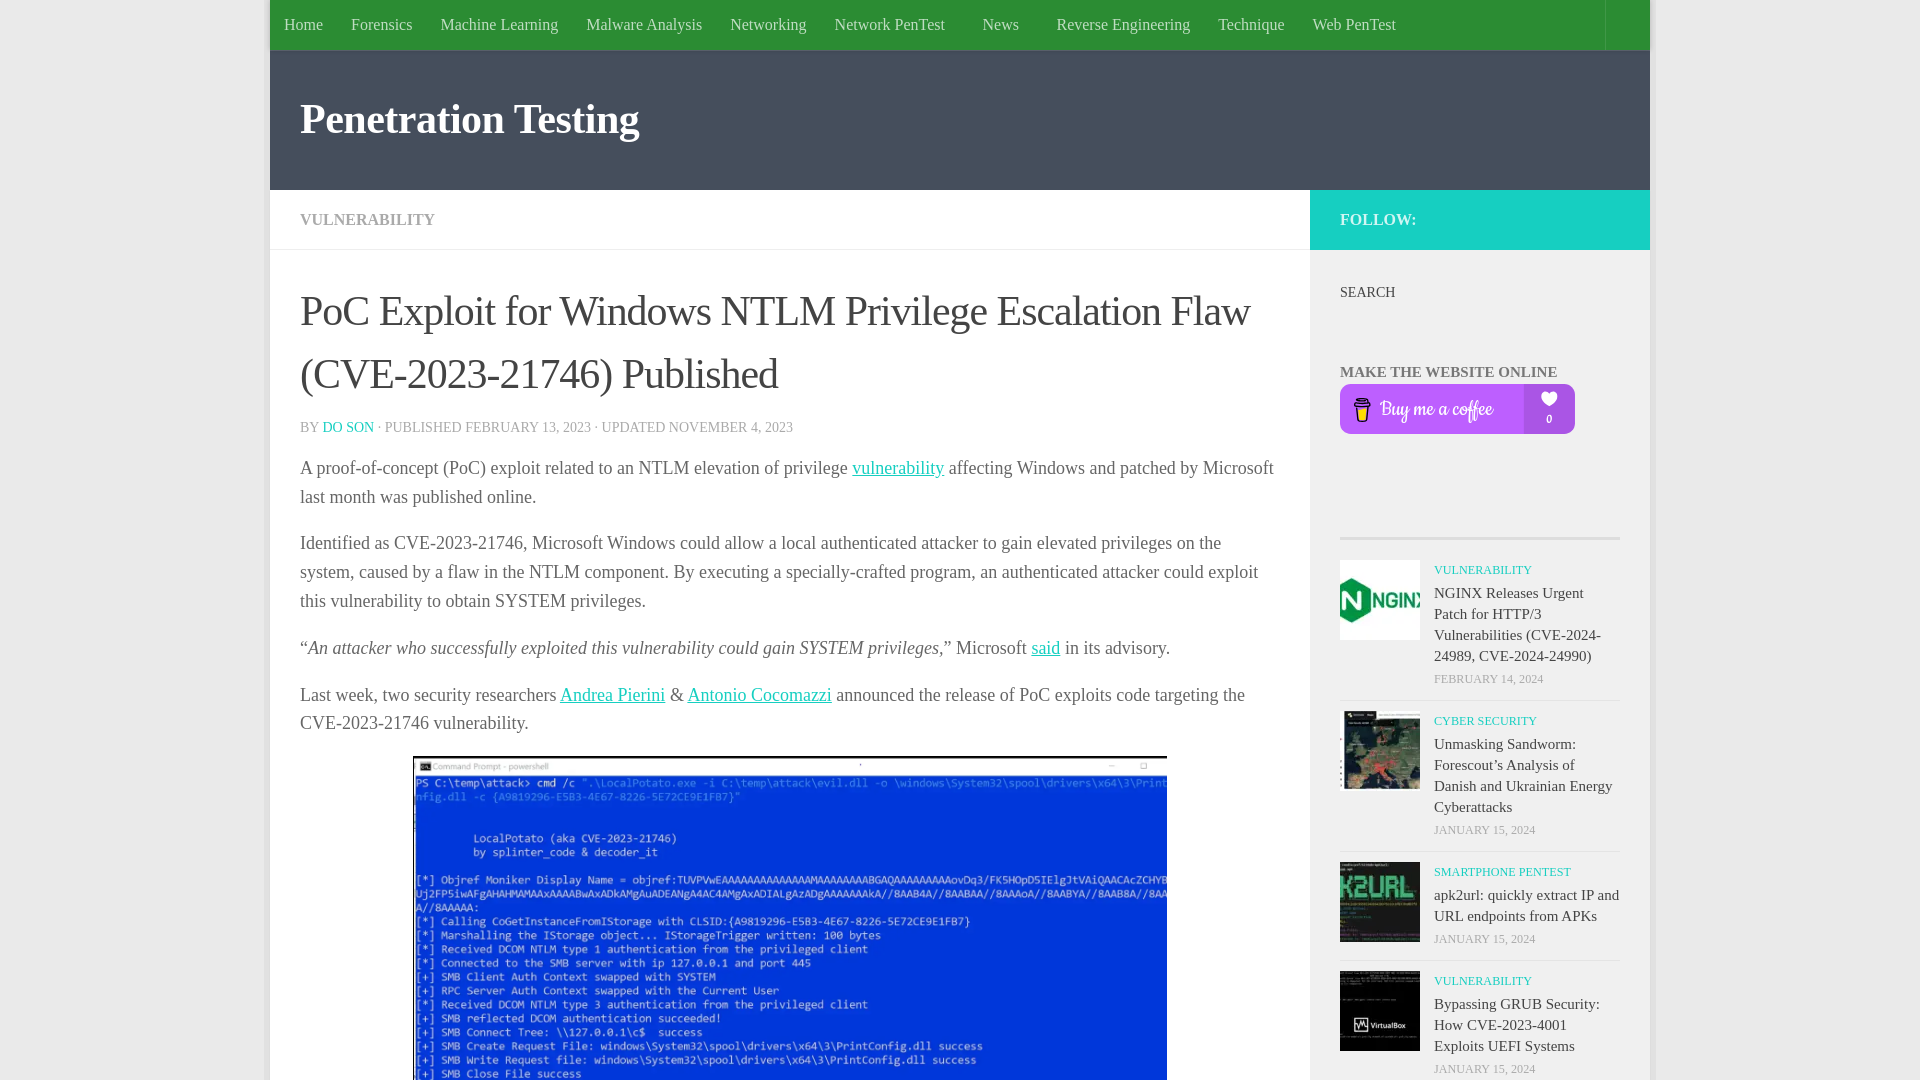Select the Network PenTest navigation tab
The width and height of the screenshot is (1920, 1080).
[x=889, y=24]
